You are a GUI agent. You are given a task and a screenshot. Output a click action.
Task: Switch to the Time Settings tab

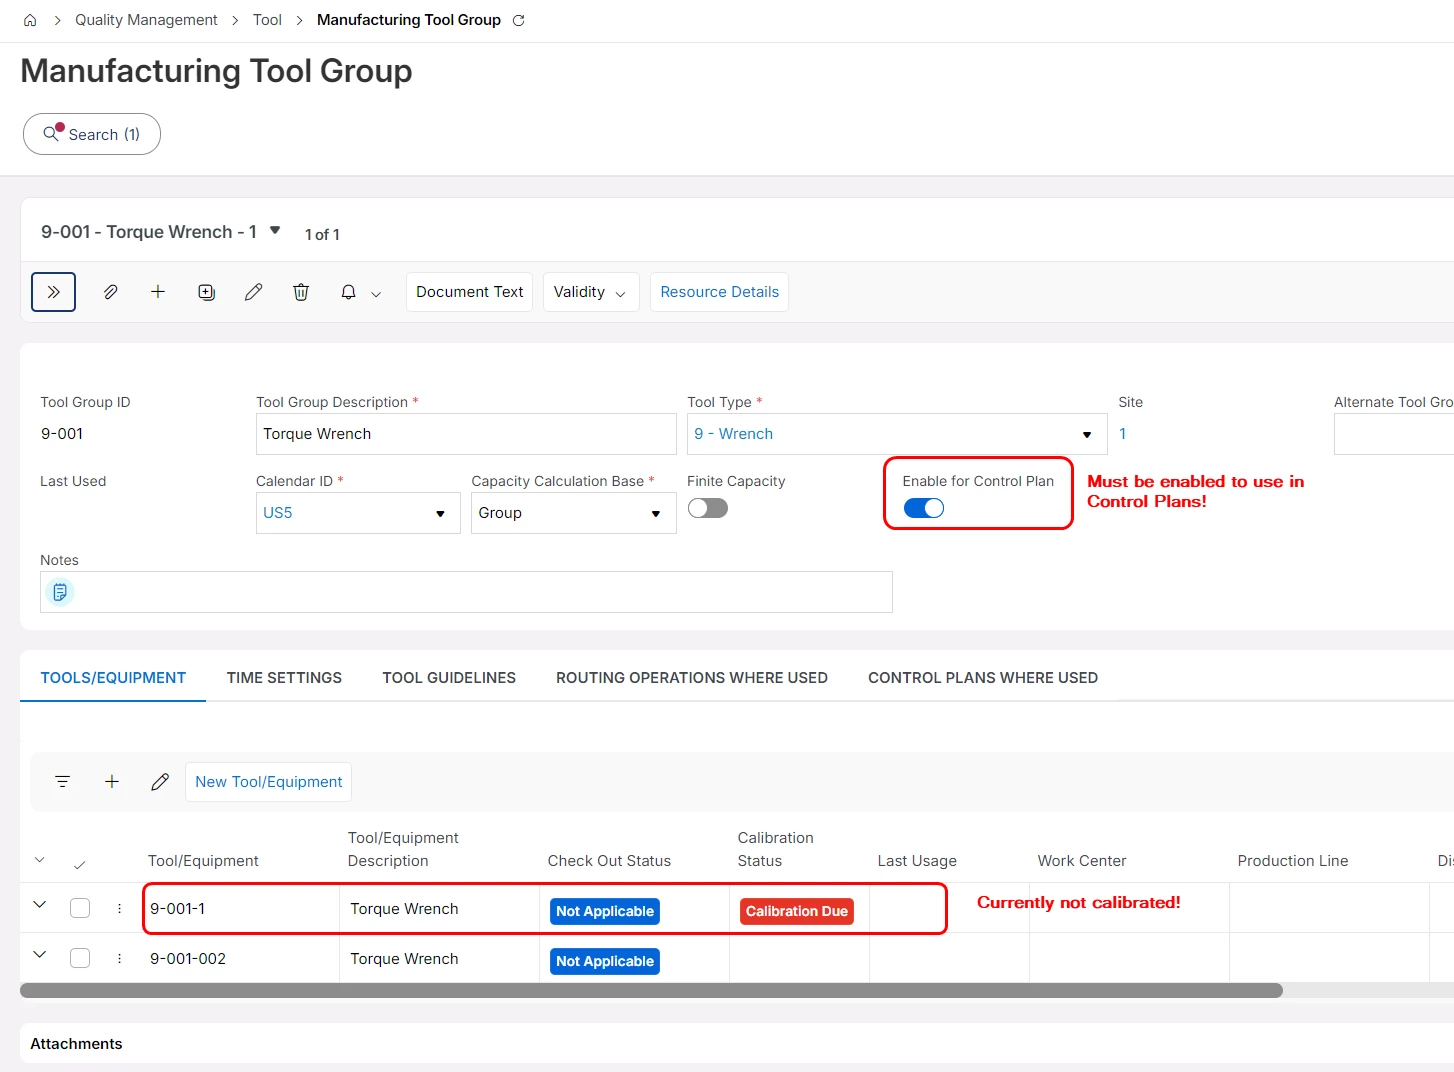pyautogui.click(x=284, y=678)
